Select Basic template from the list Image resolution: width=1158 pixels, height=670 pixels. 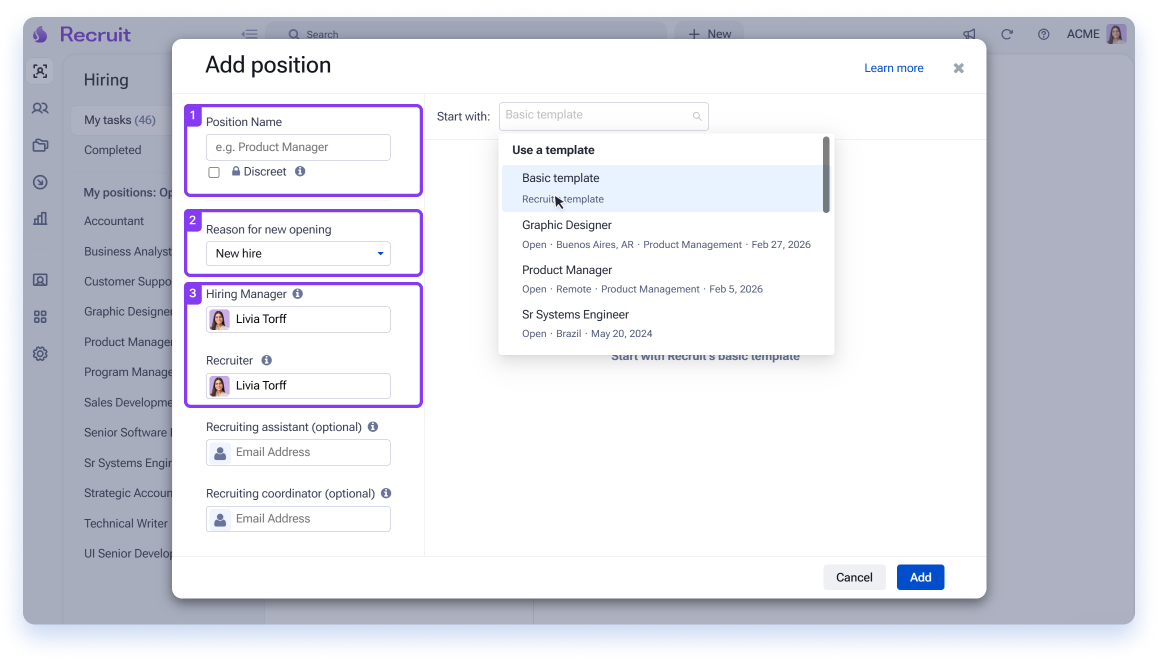(x=662, y=188)
